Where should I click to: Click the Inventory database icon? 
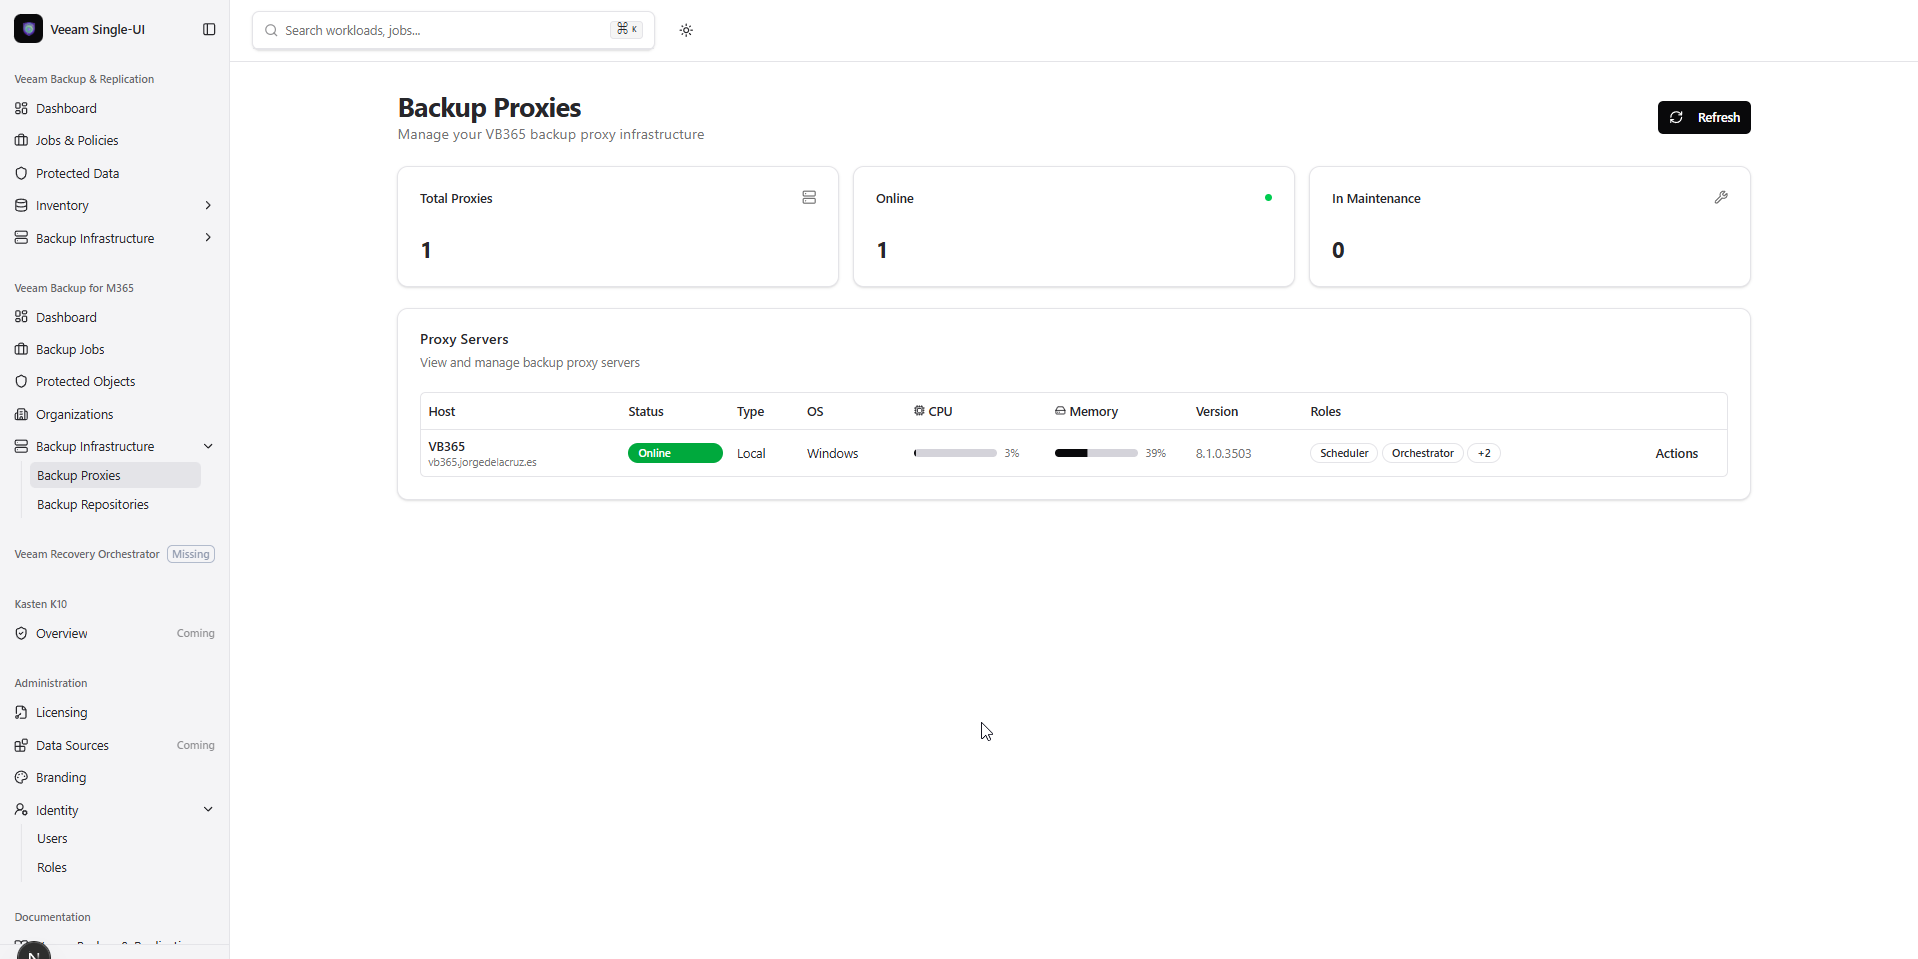point(22,205)
